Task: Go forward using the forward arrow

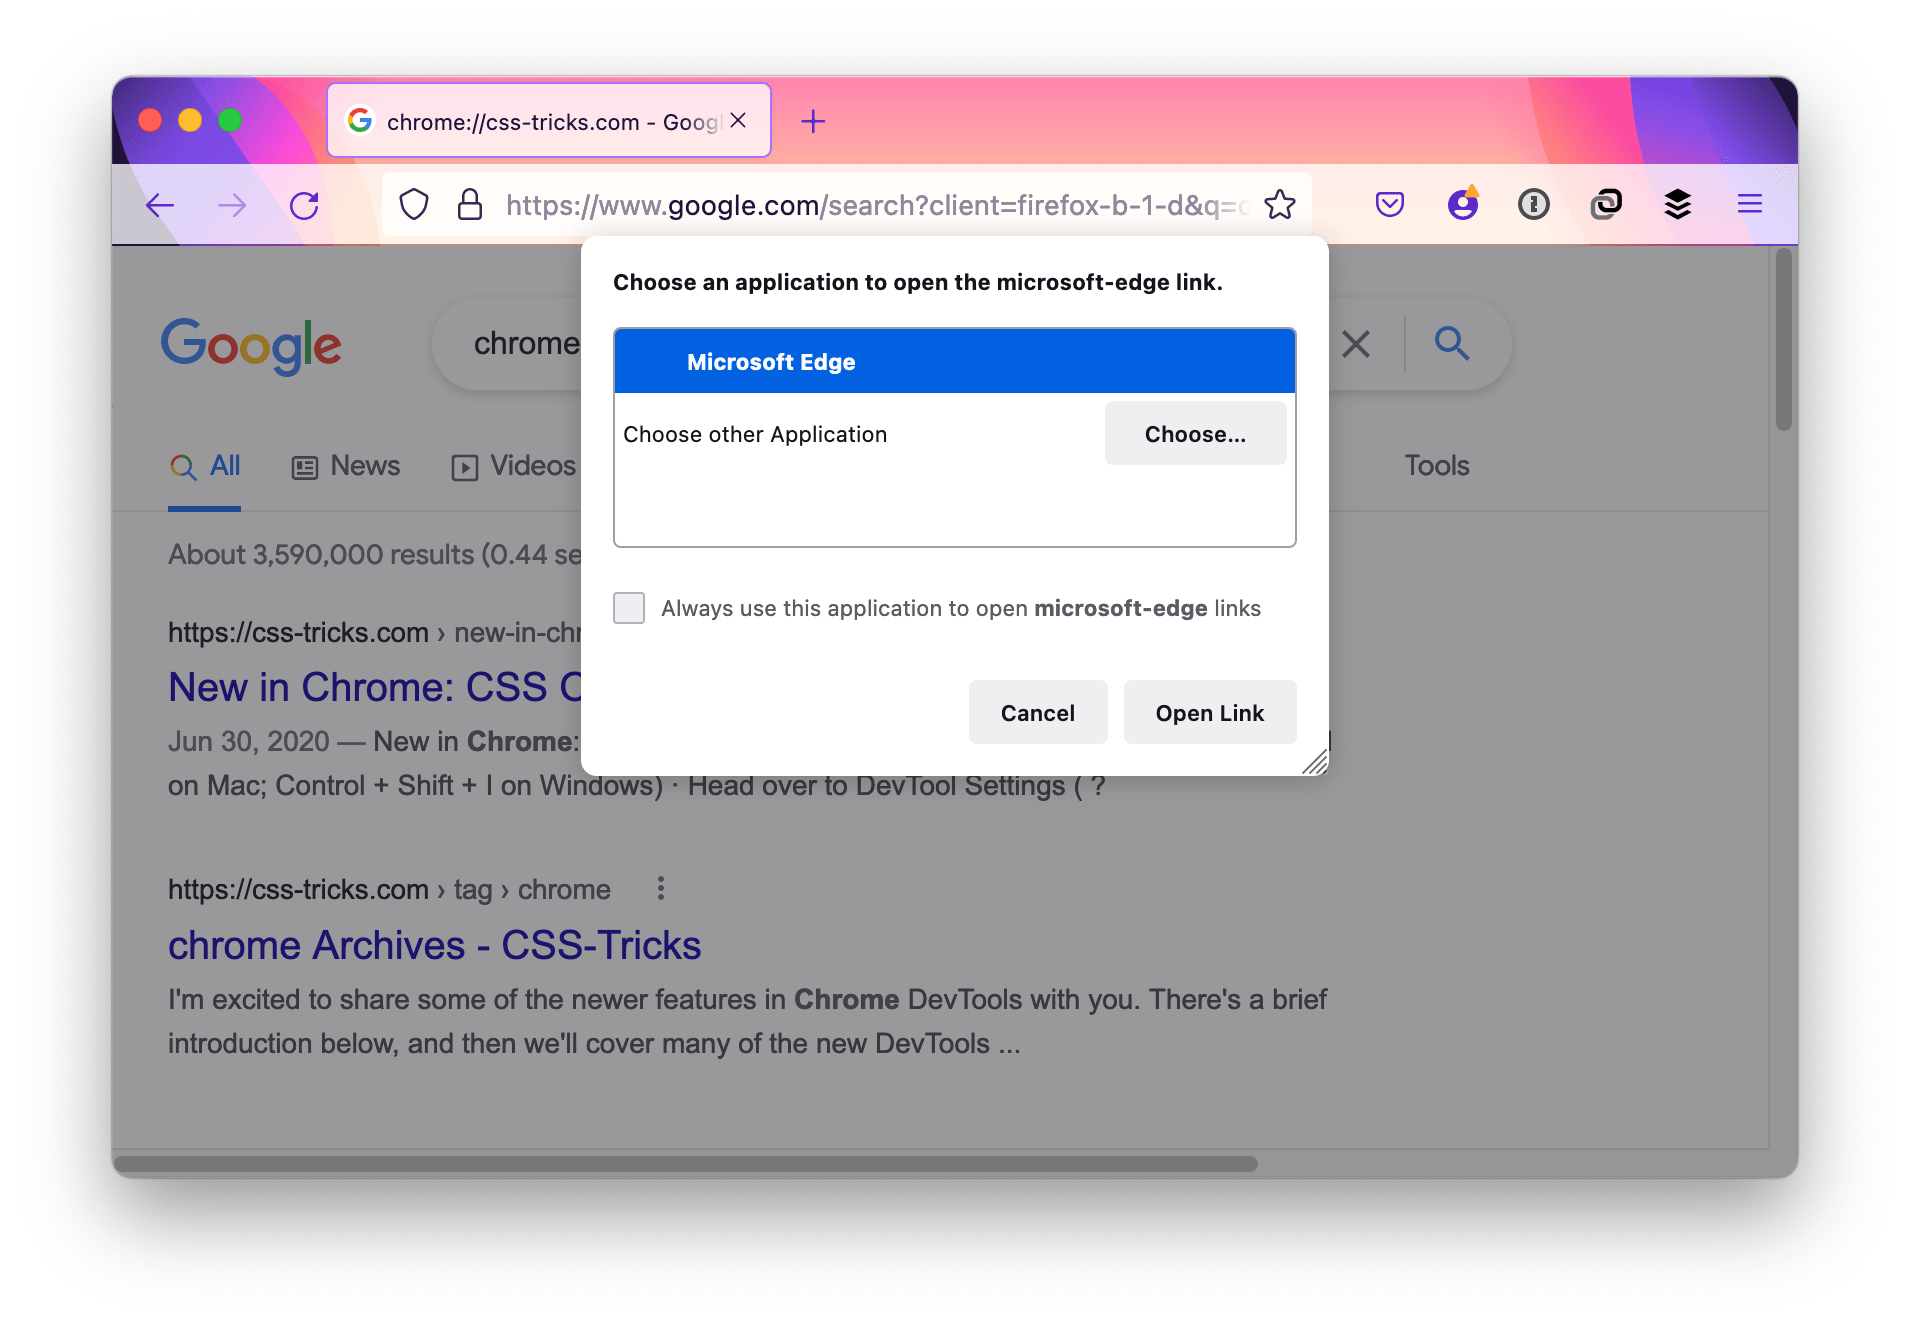Action: tap(232, 206)
